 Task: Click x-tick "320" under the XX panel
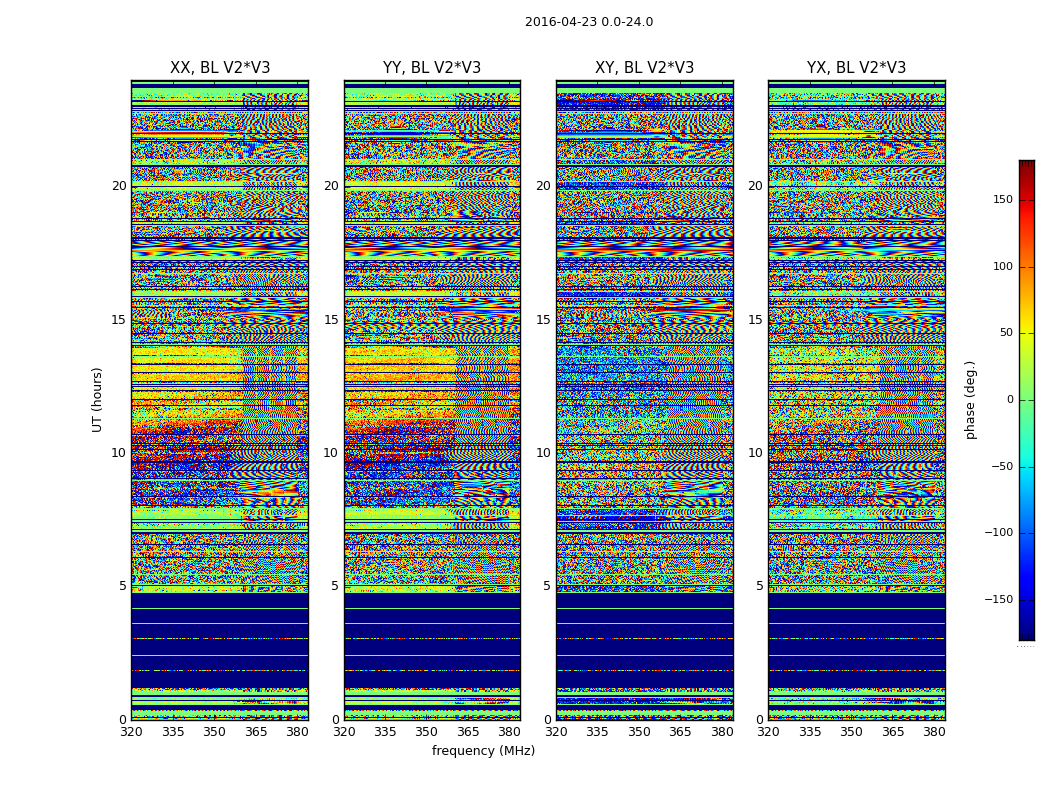point(132,732)
